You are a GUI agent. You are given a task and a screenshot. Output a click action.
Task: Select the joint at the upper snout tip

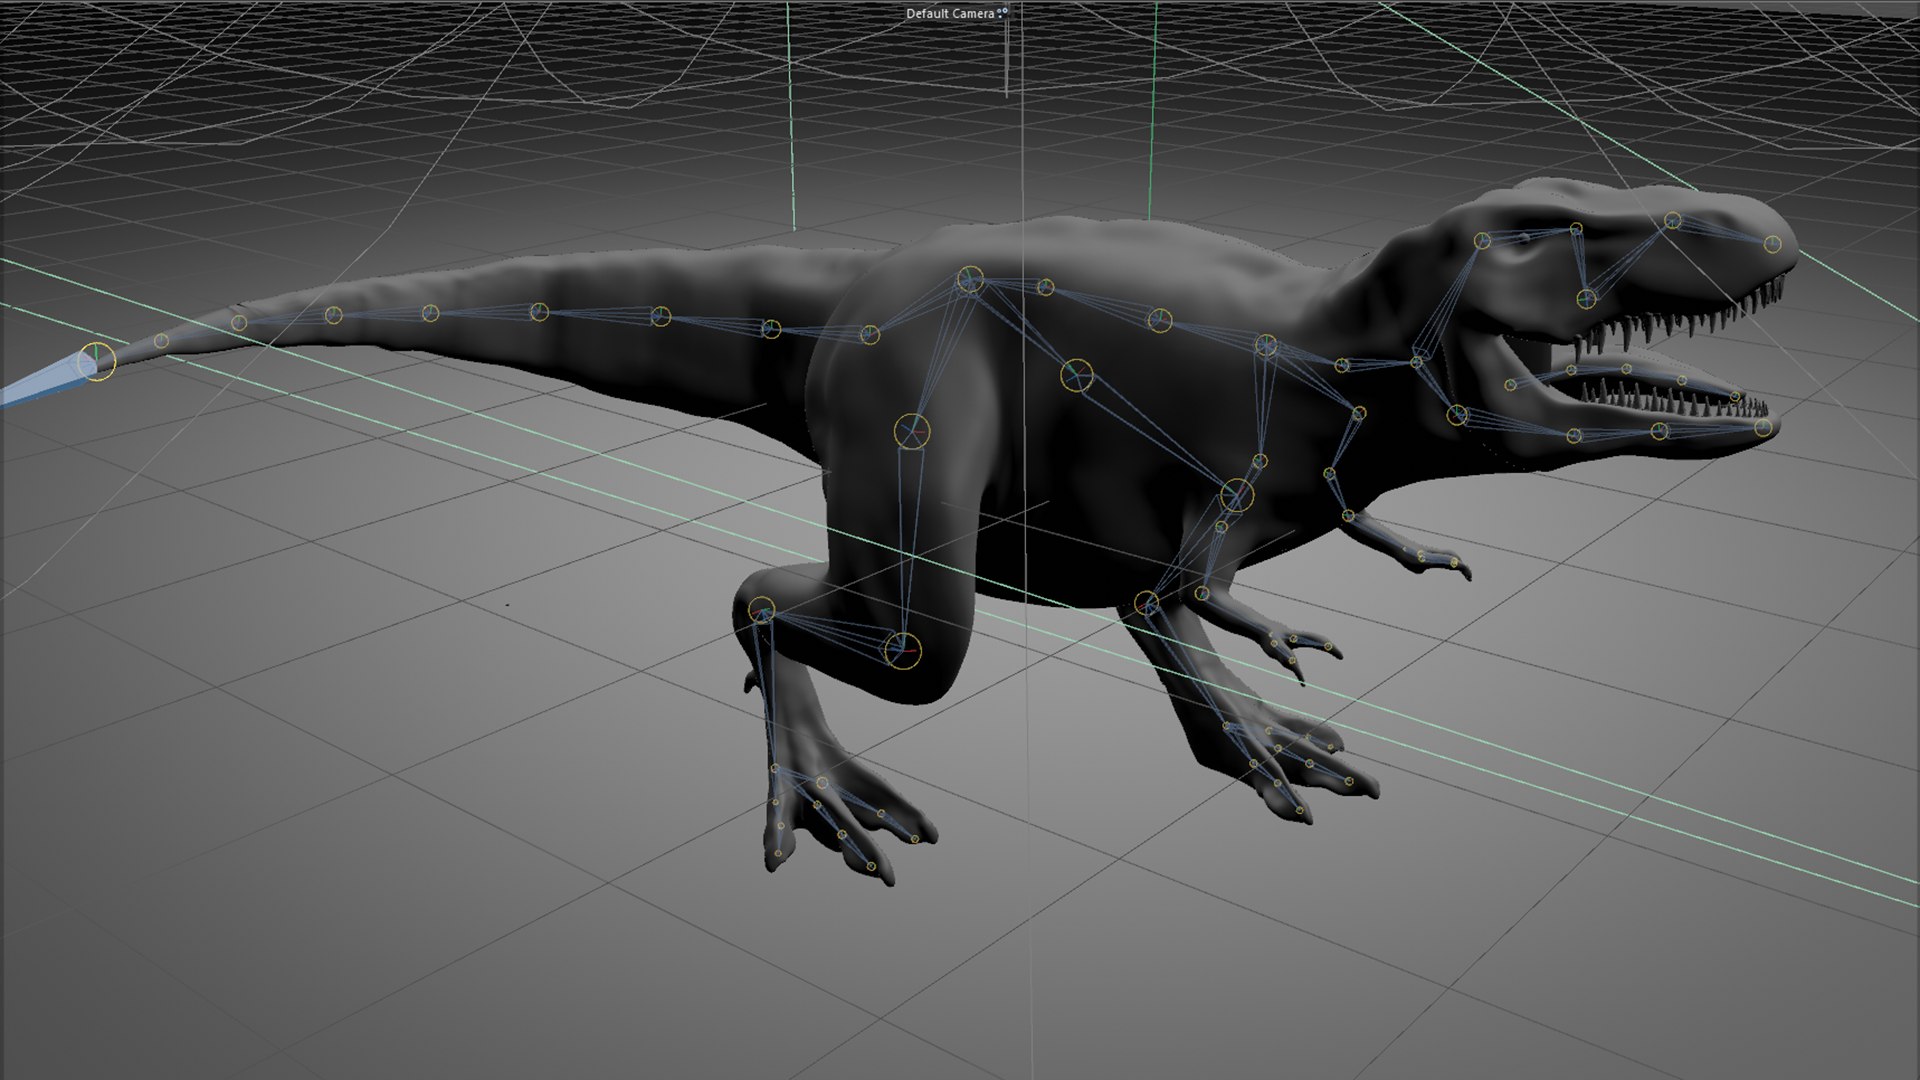(x=1772, y=243)
